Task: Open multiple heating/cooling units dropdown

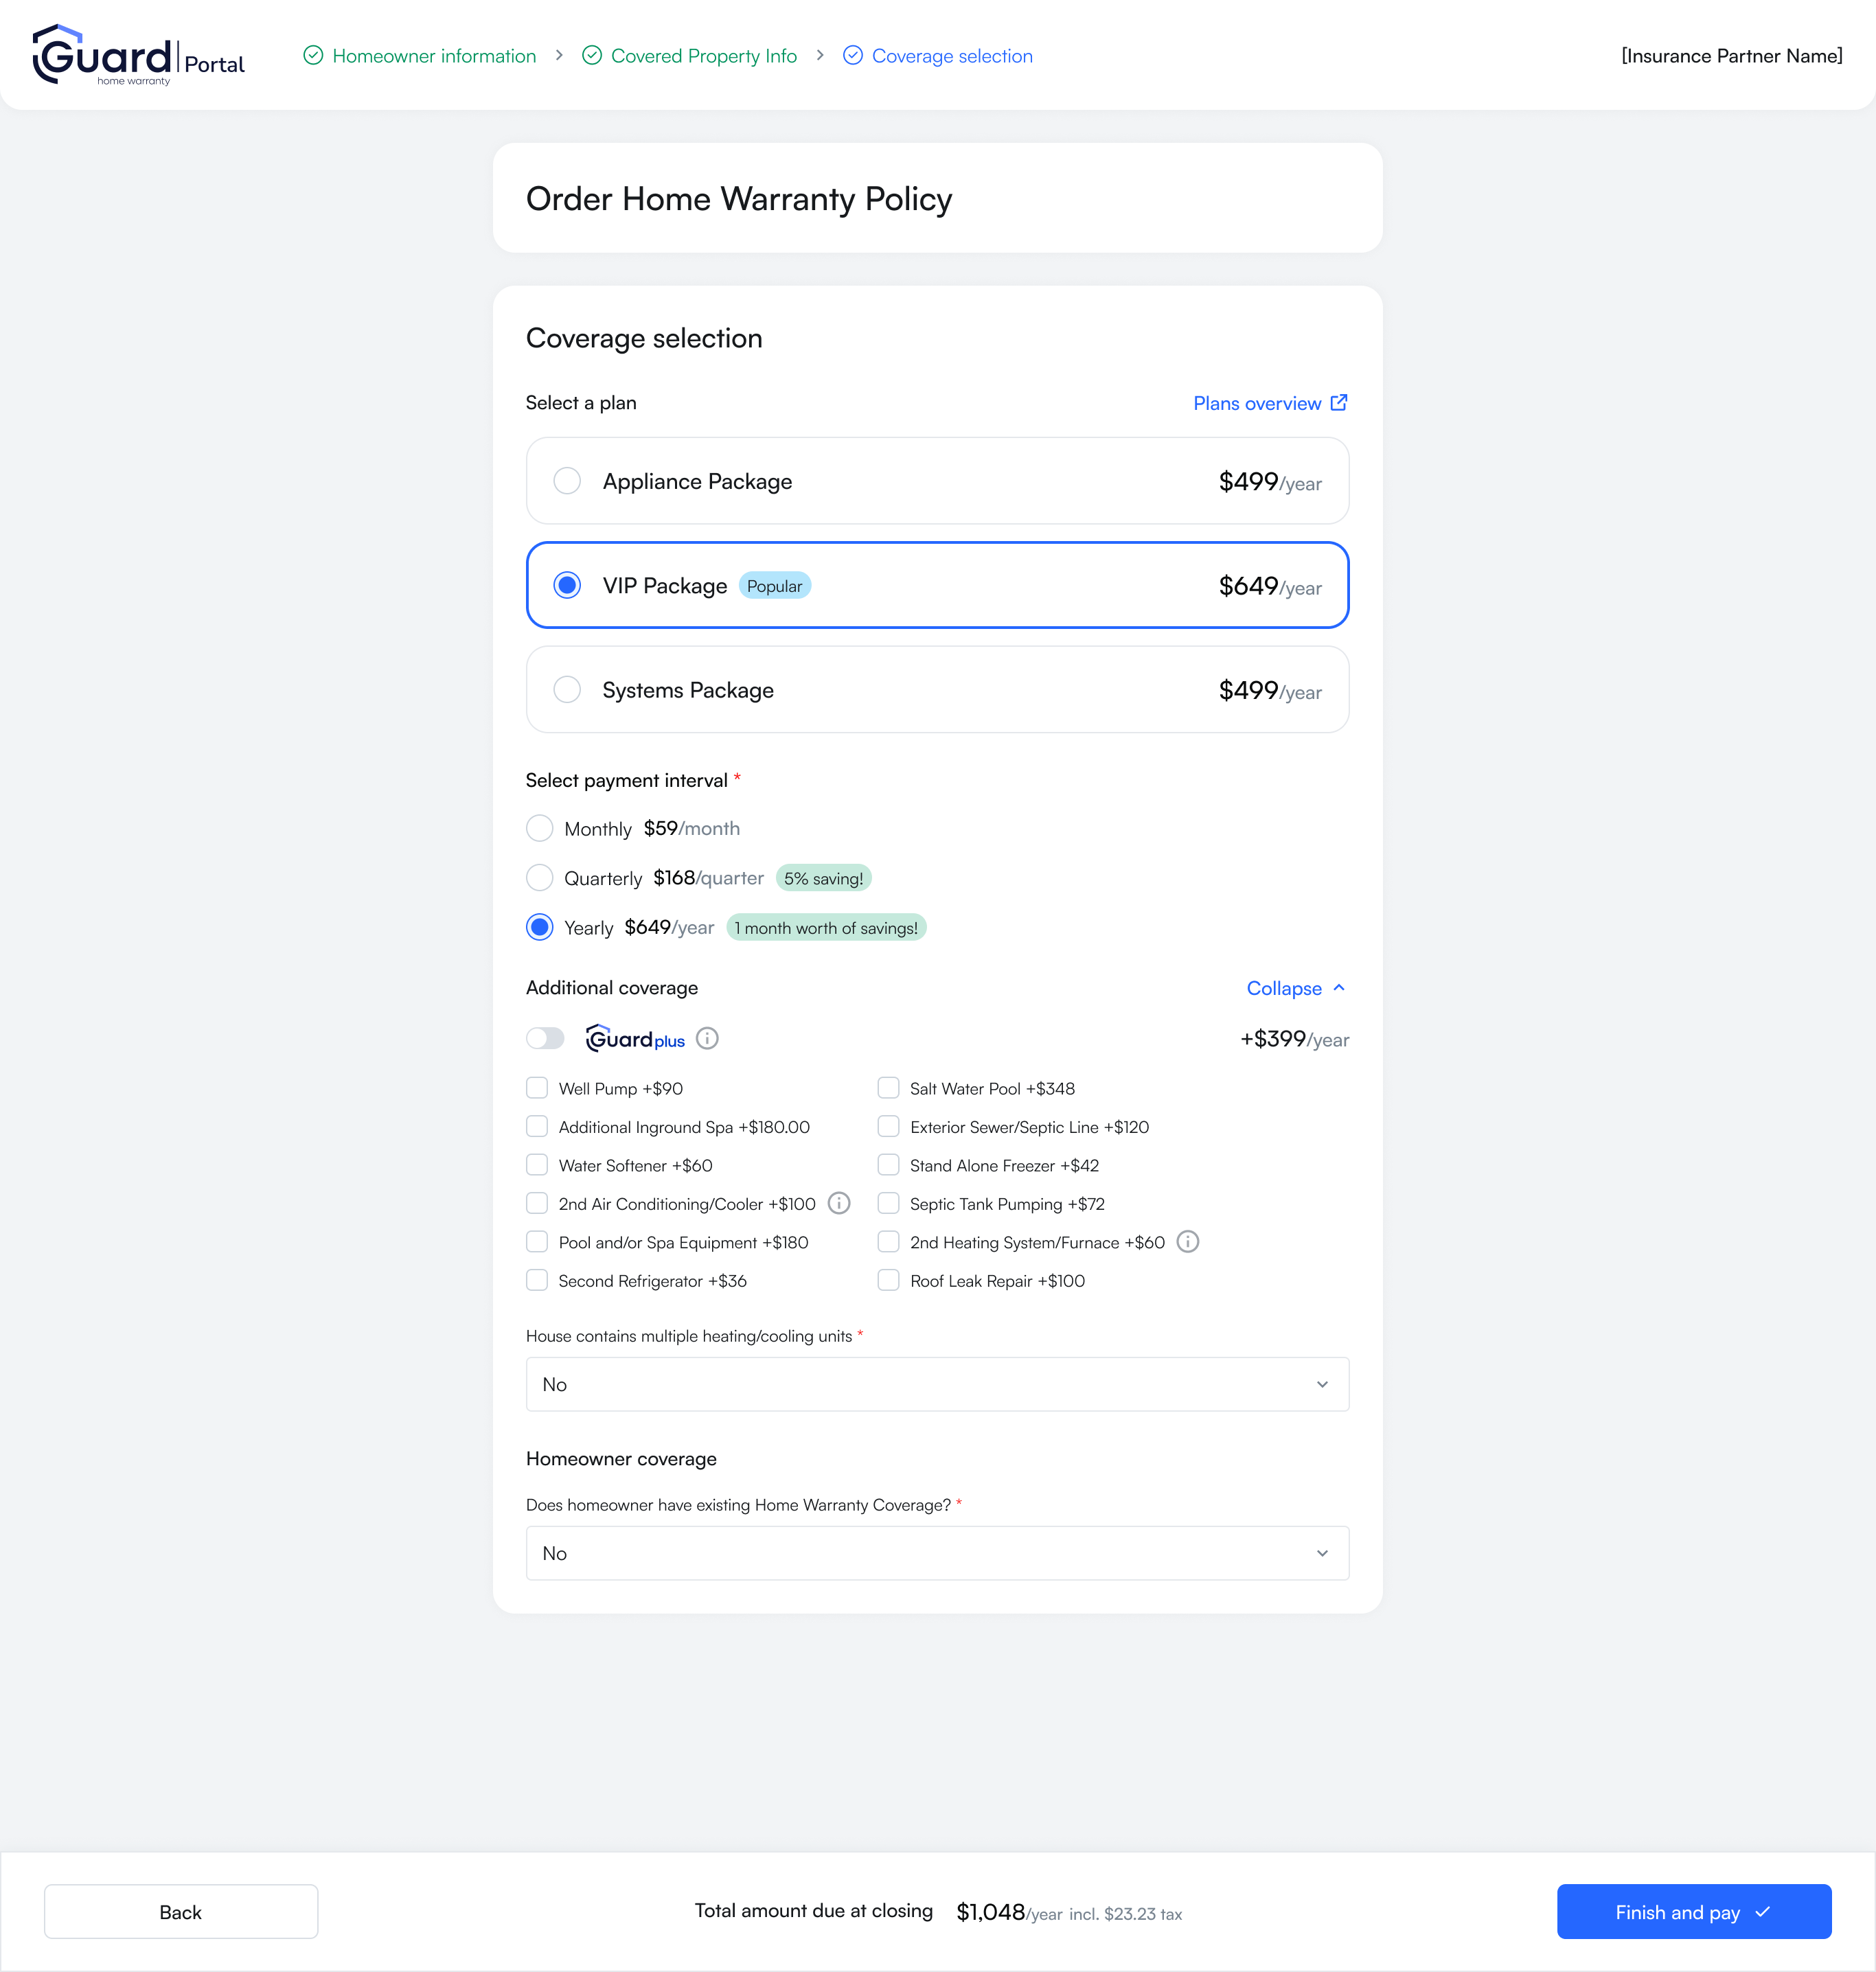Action: (x=937, y=1384)
